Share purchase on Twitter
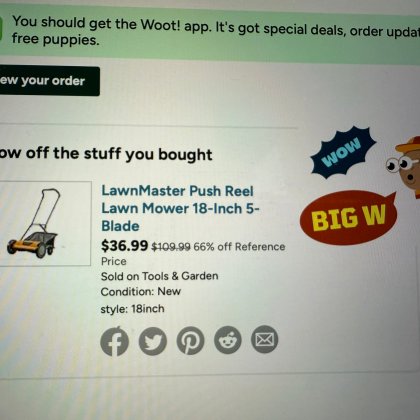The width and height of the screenshot is (420, 420). click(153, 341)
